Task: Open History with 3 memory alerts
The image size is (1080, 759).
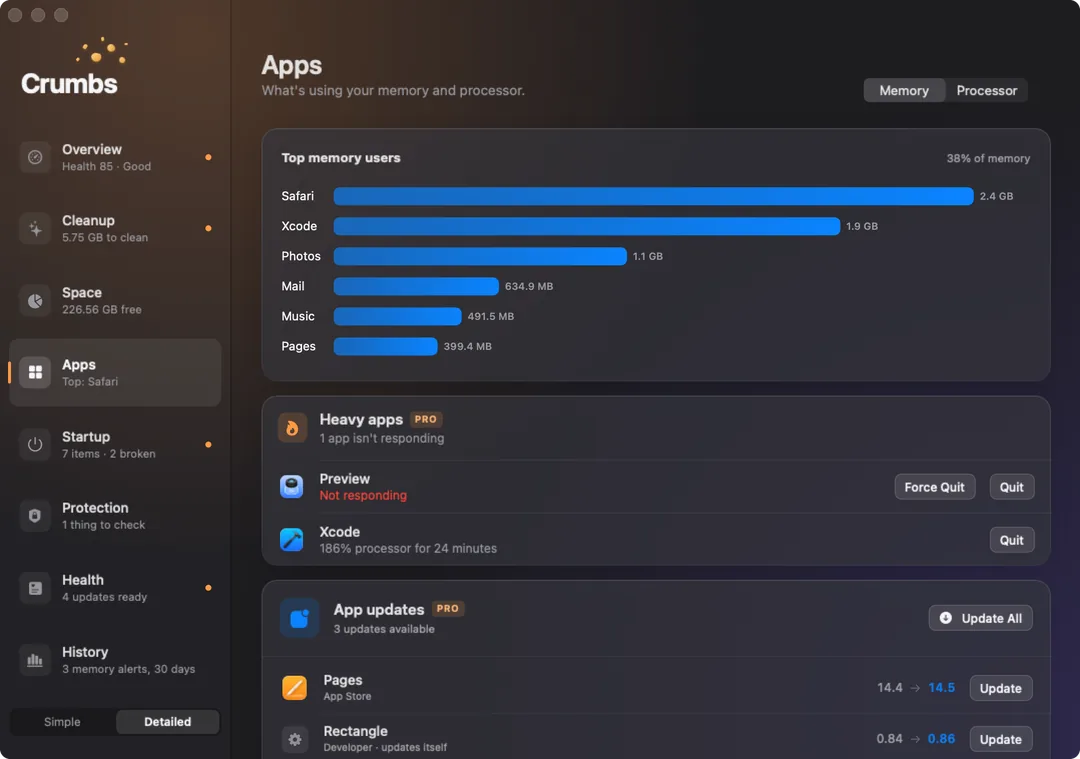Action: tap(115, 660)
